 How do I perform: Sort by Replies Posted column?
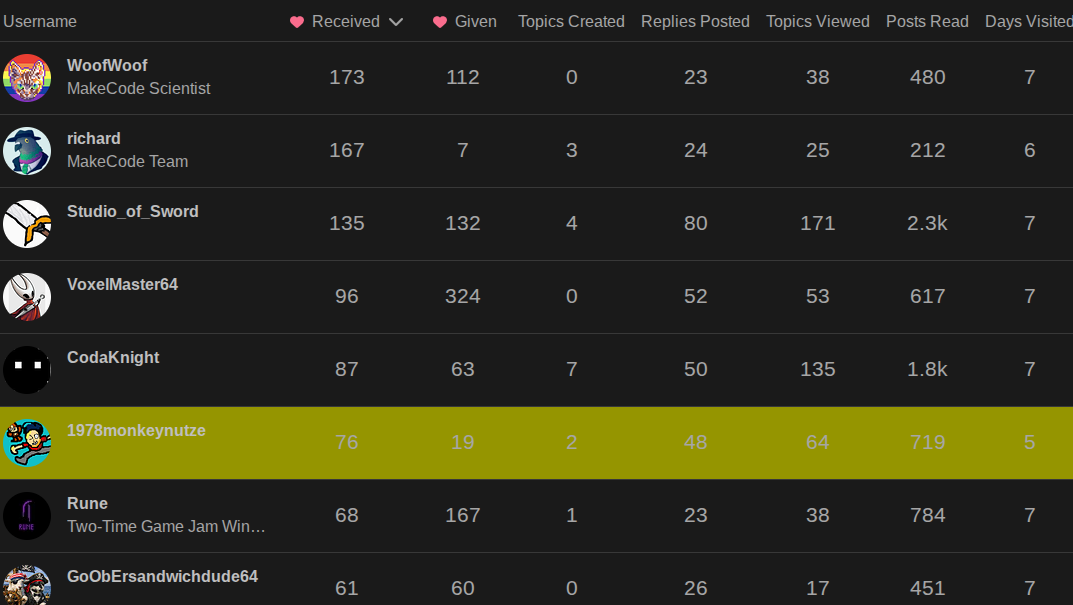point(695,22)
